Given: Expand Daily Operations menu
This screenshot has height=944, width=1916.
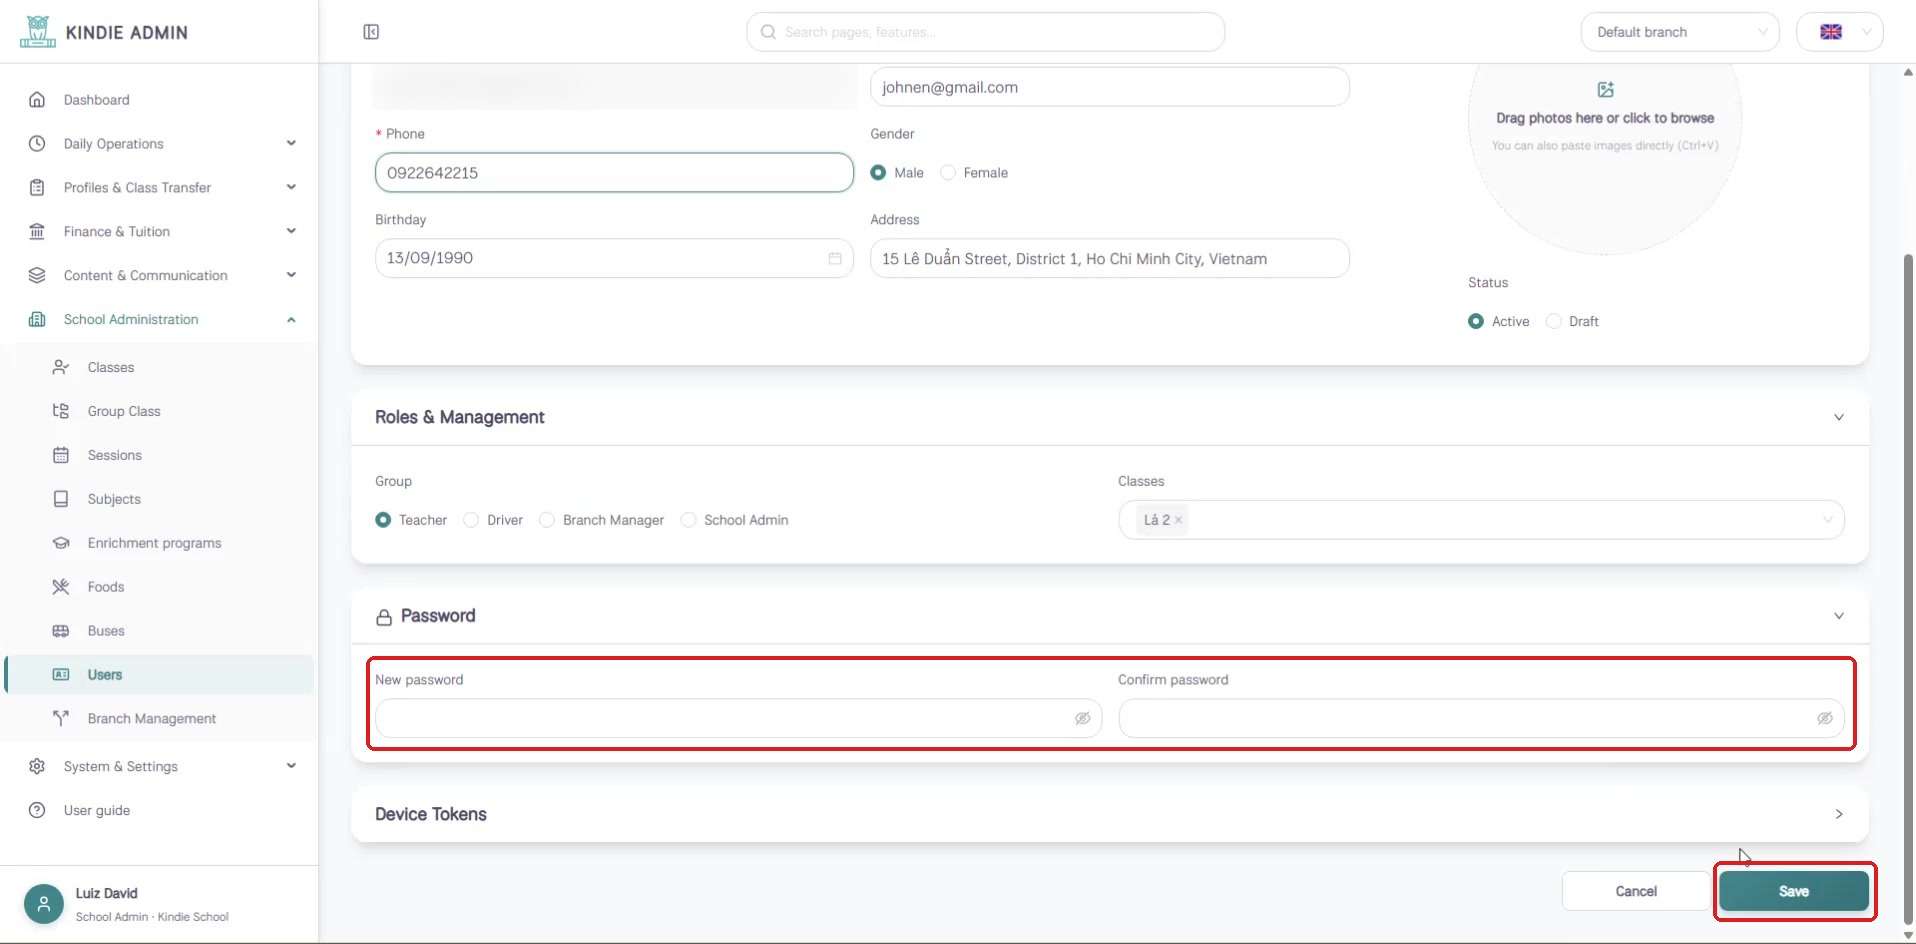Looking at the screenshot, I should pyautogui.click(x=160, y=144).
